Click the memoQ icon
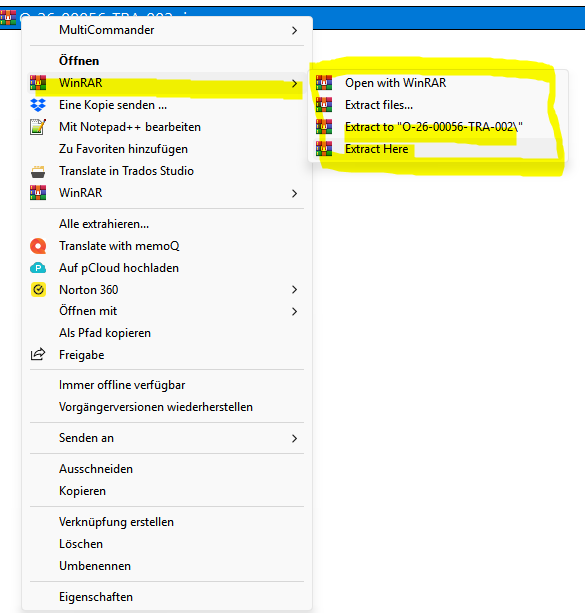 click(38, 246)
